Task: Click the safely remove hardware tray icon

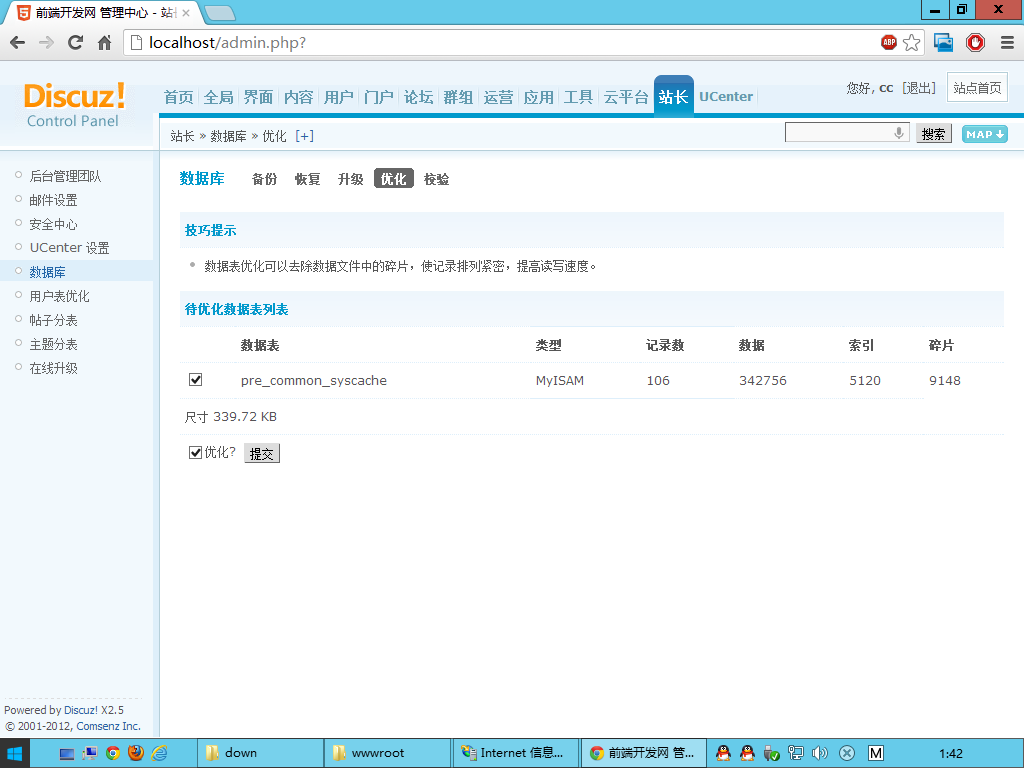Action: tap(771, 753)
